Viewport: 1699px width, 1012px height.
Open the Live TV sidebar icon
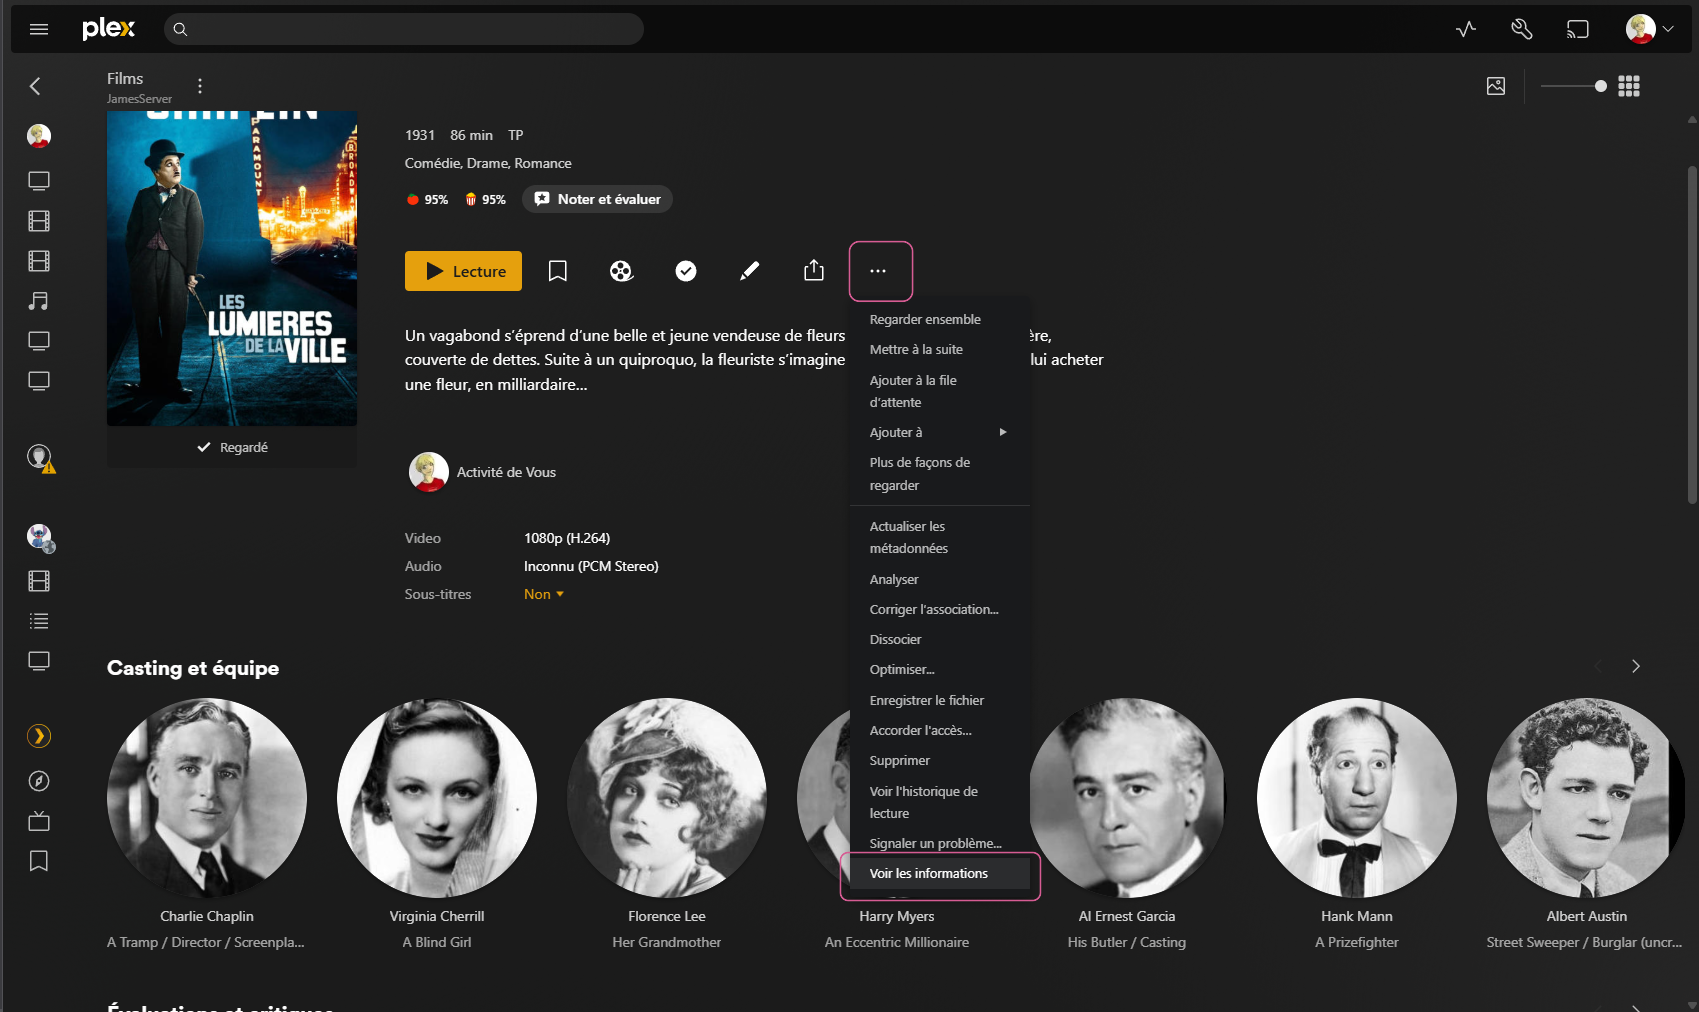[x=39, y=821]
